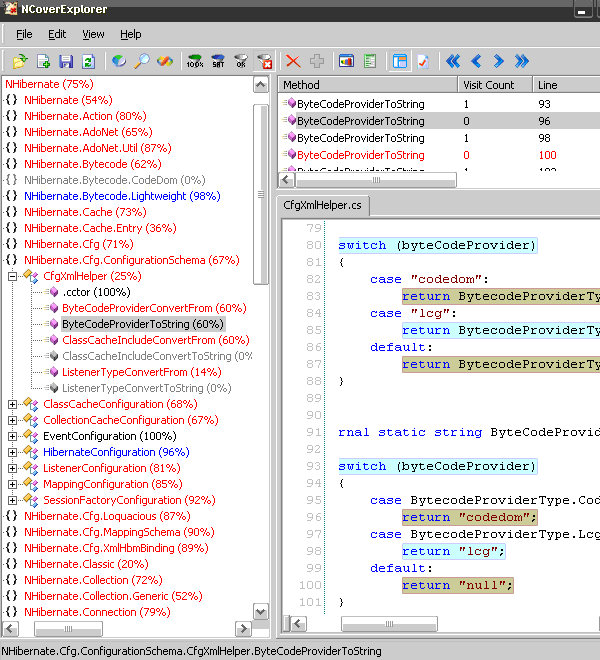Screen dimensions: 600x660
Task: Open the File menu
Action: (x=24, y=34)
